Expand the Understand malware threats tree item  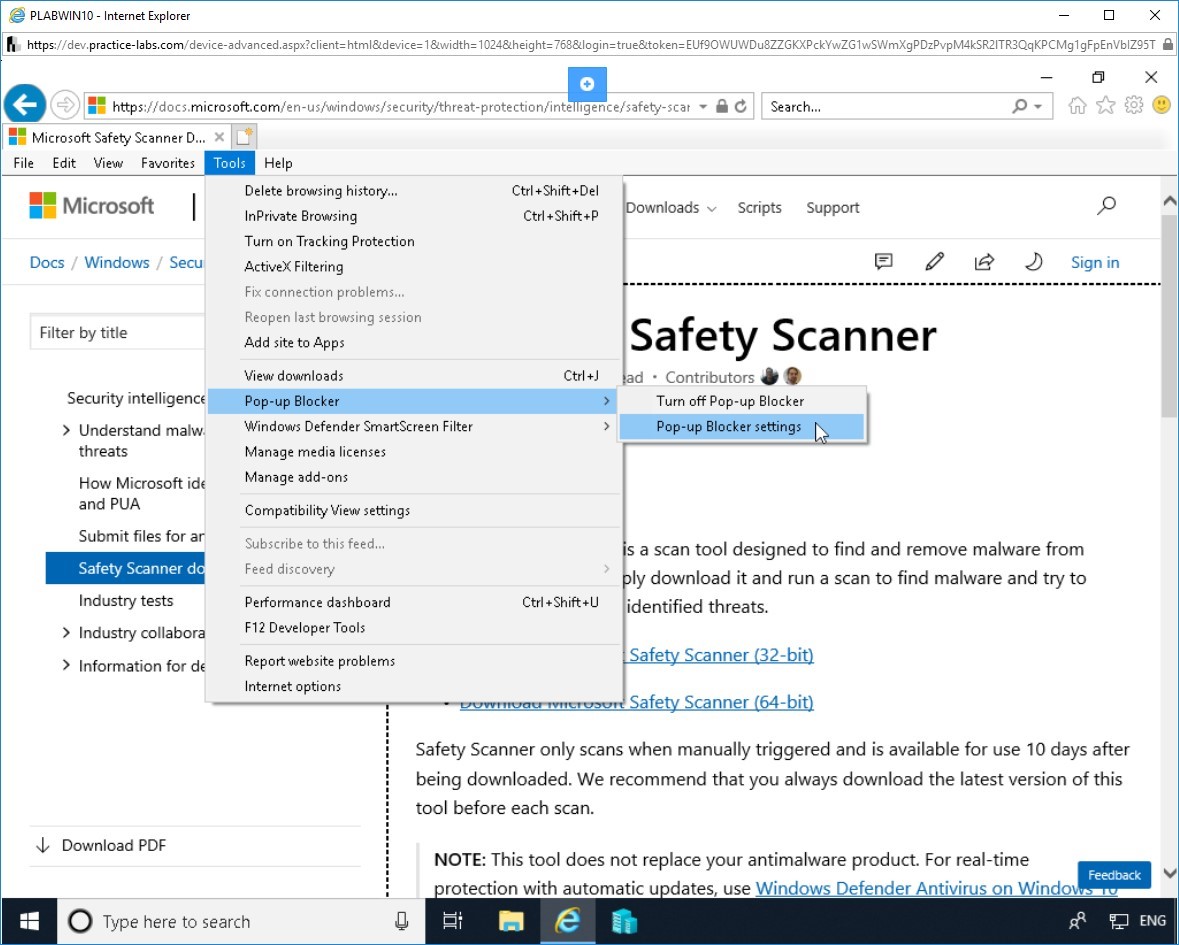(66, 430)
